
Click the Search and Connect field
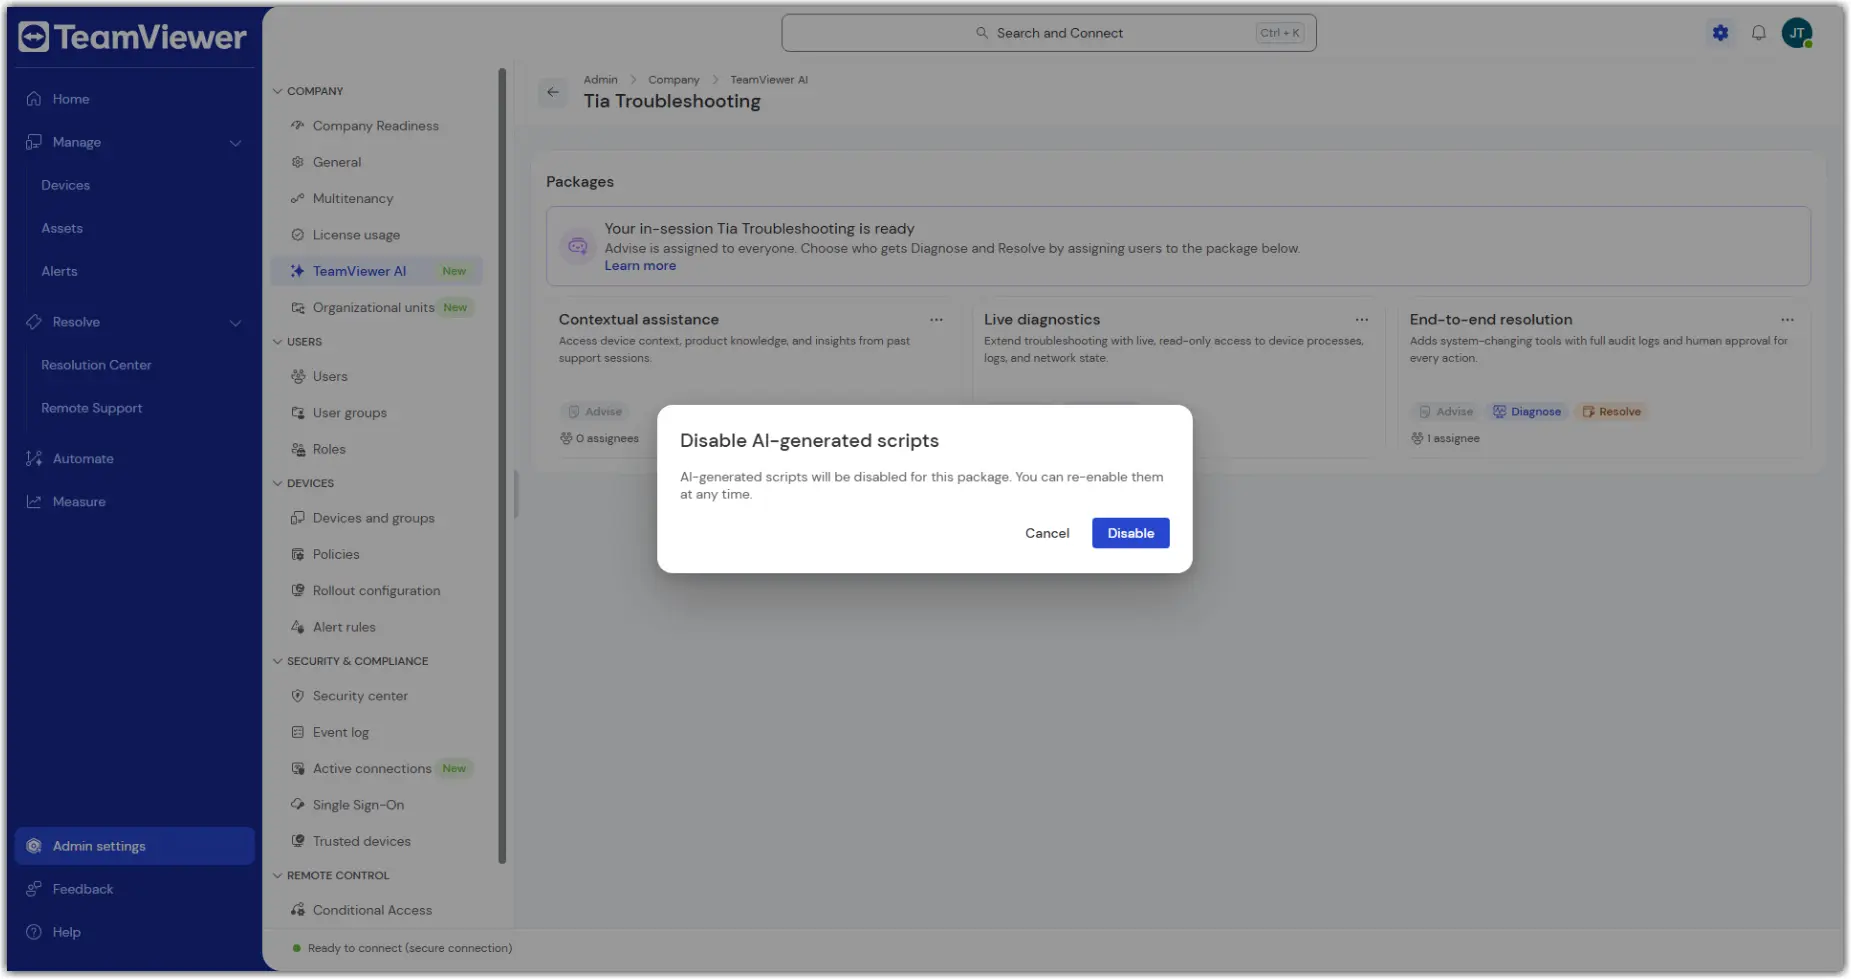pos(1048,33)
